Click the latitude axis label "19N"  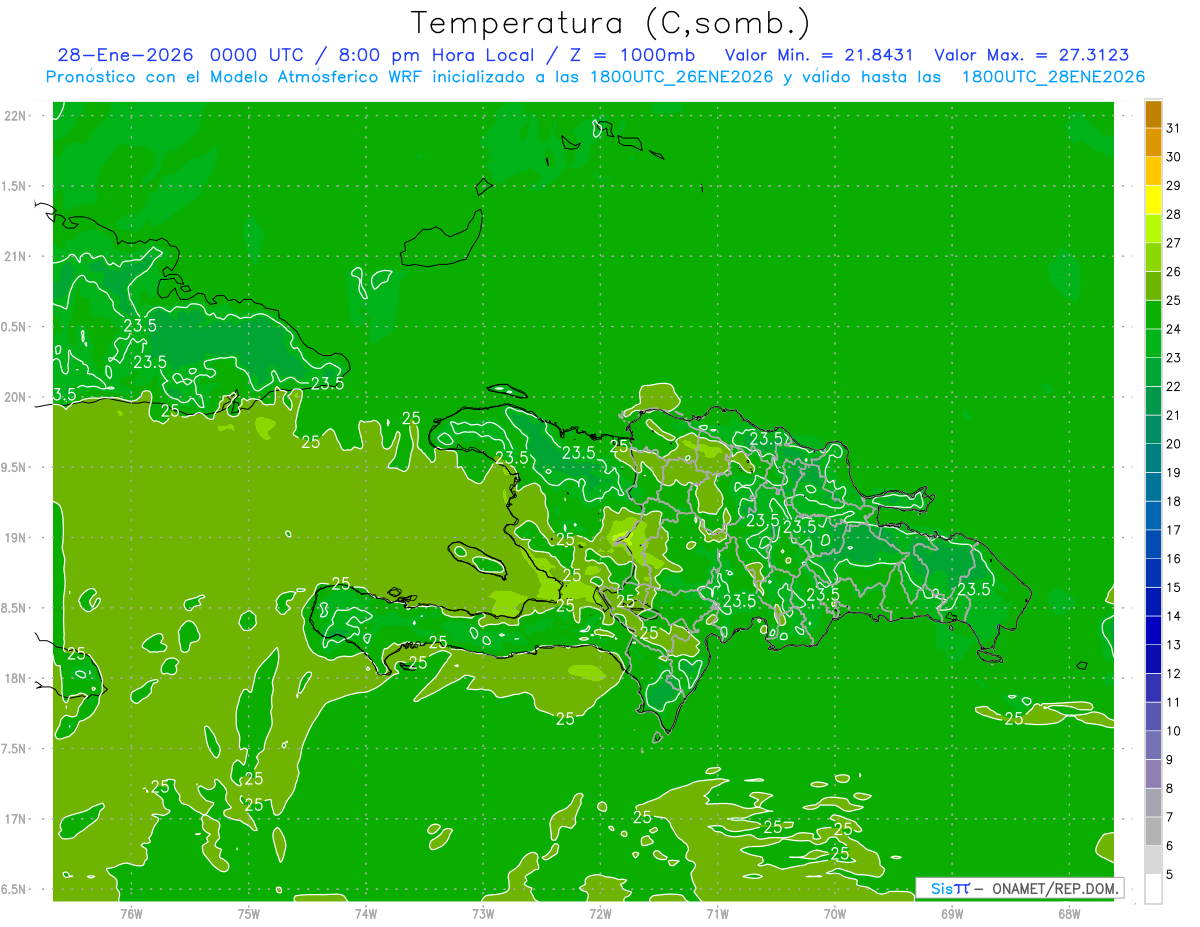16,537
